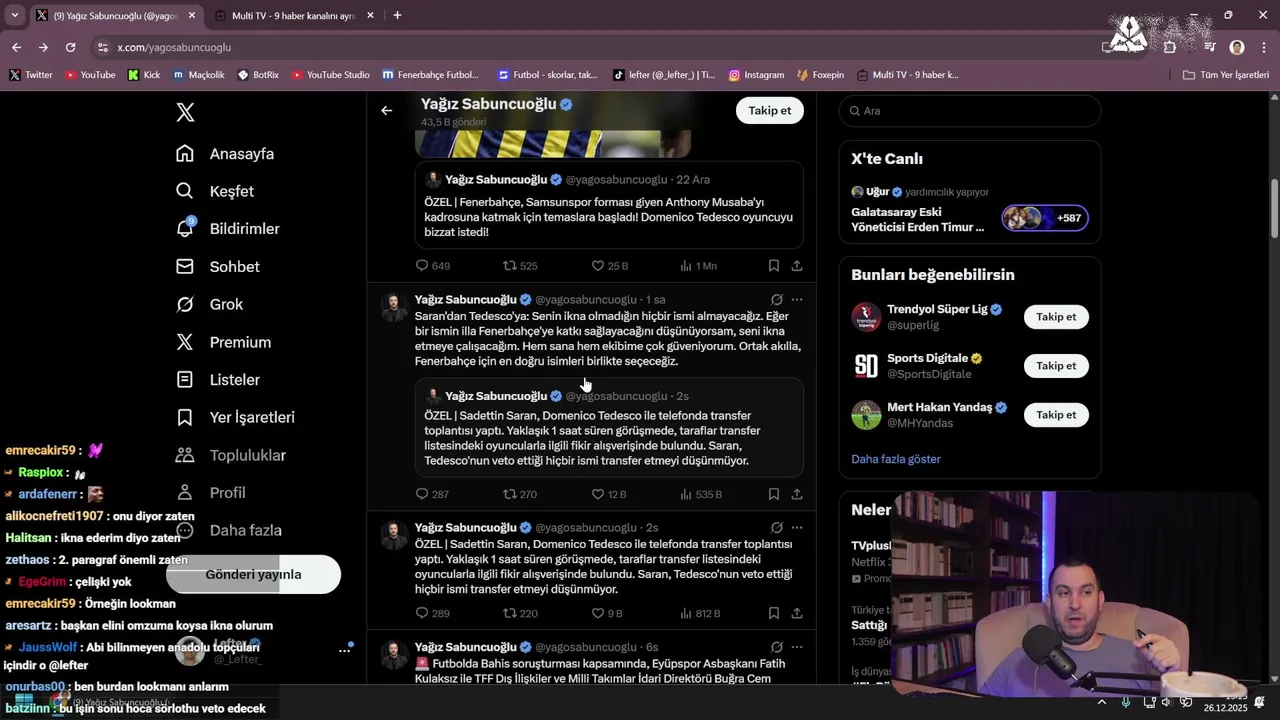Open browser tab list dropdown arrow

(14, 16)
